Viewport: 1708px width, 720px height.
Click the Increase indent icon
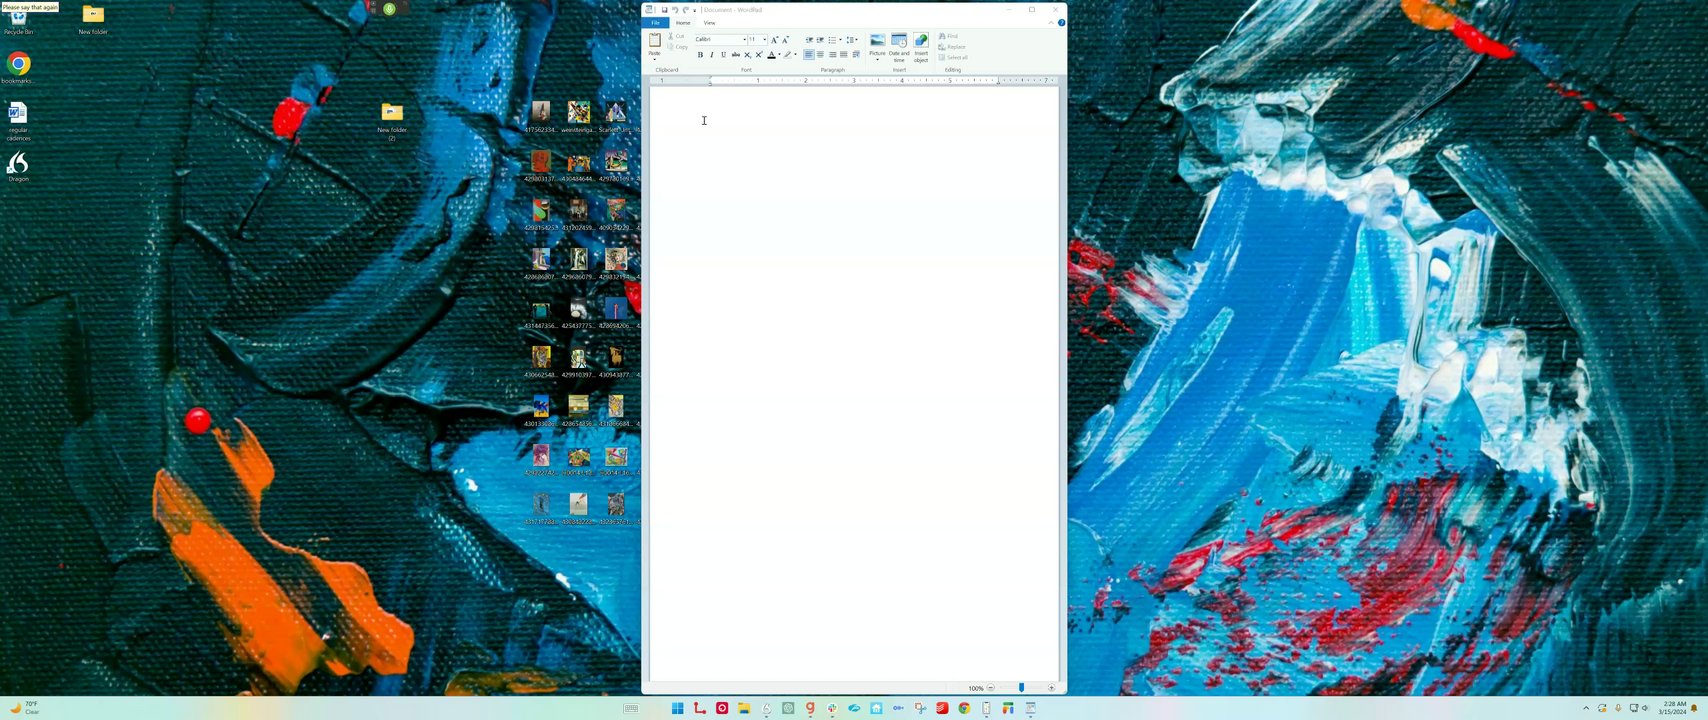(820, 39)
